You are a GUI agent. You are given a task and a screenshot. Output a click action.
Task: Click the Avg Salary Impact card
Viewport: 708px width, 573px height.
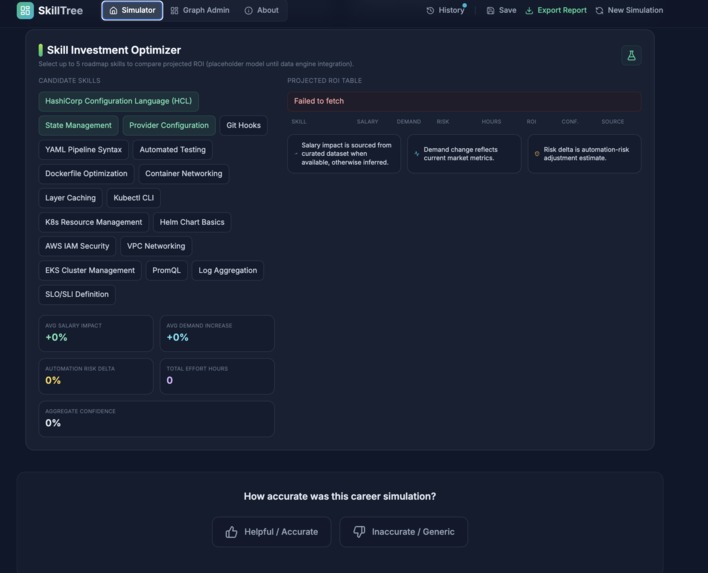click(96, 333)
